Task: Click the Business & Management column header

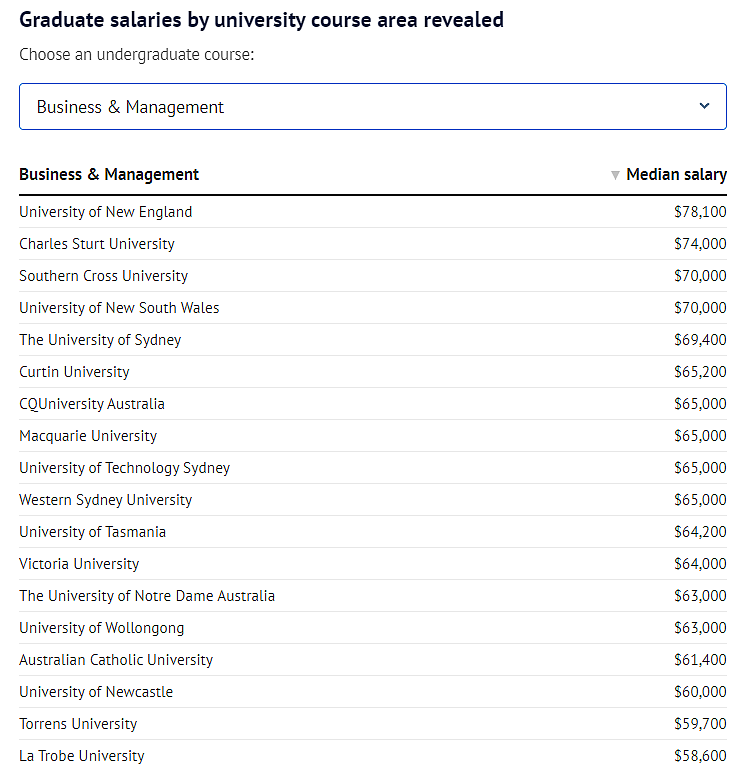Action: [x=109, y=174]
